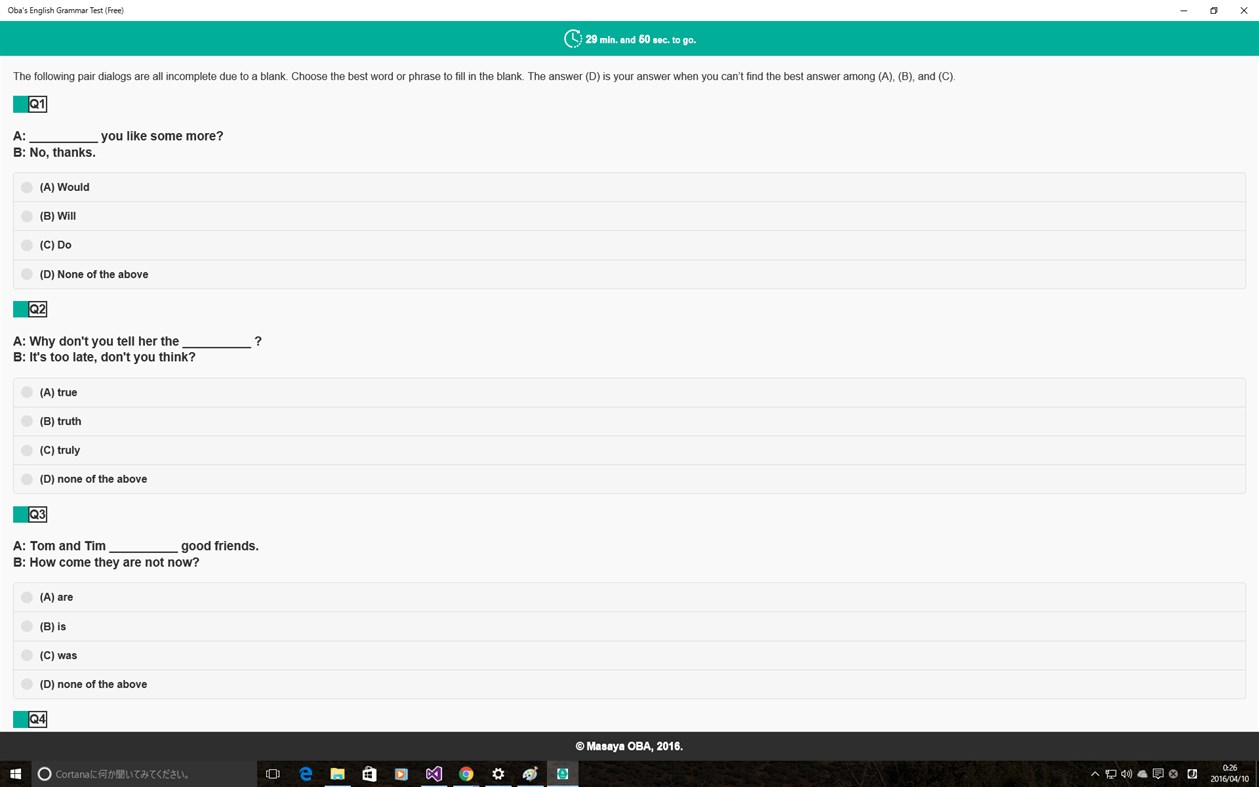Click the OneDrive cloud icon in the tray

(1142, 773)
